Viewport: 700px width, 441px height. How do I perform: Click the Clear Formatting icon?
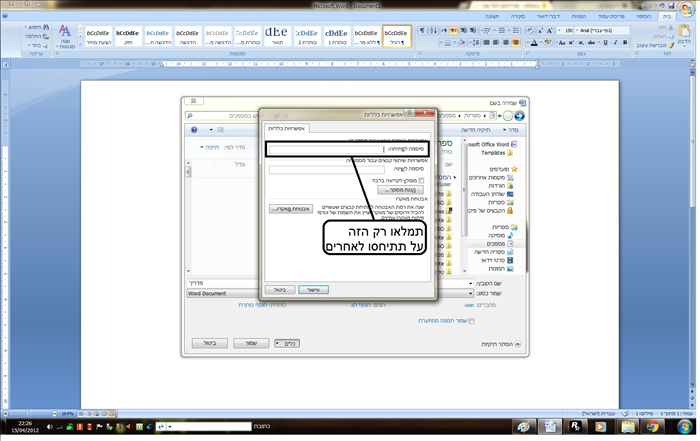click(530, 30)
